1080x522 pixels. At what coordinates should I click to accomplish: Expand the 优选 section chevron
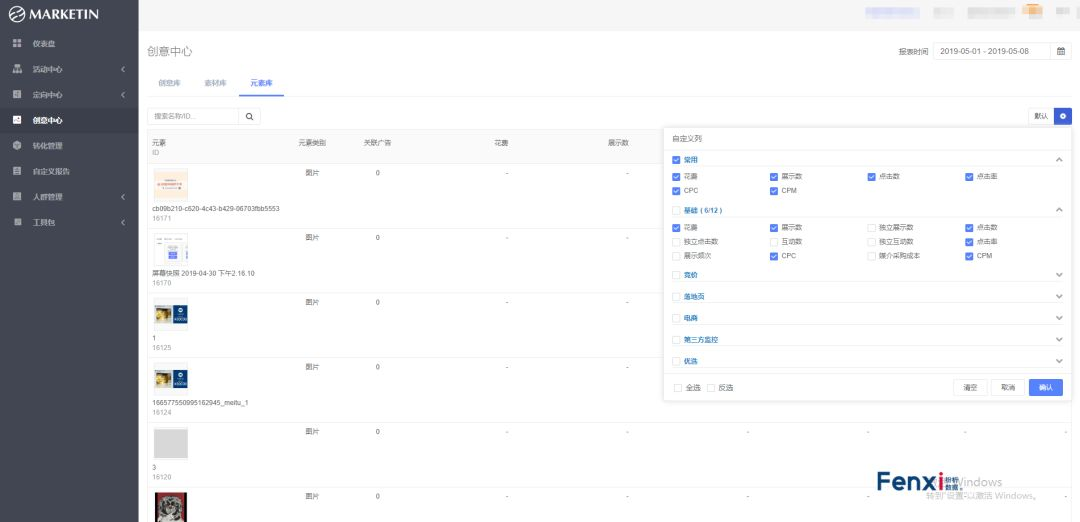(1059, 361)
